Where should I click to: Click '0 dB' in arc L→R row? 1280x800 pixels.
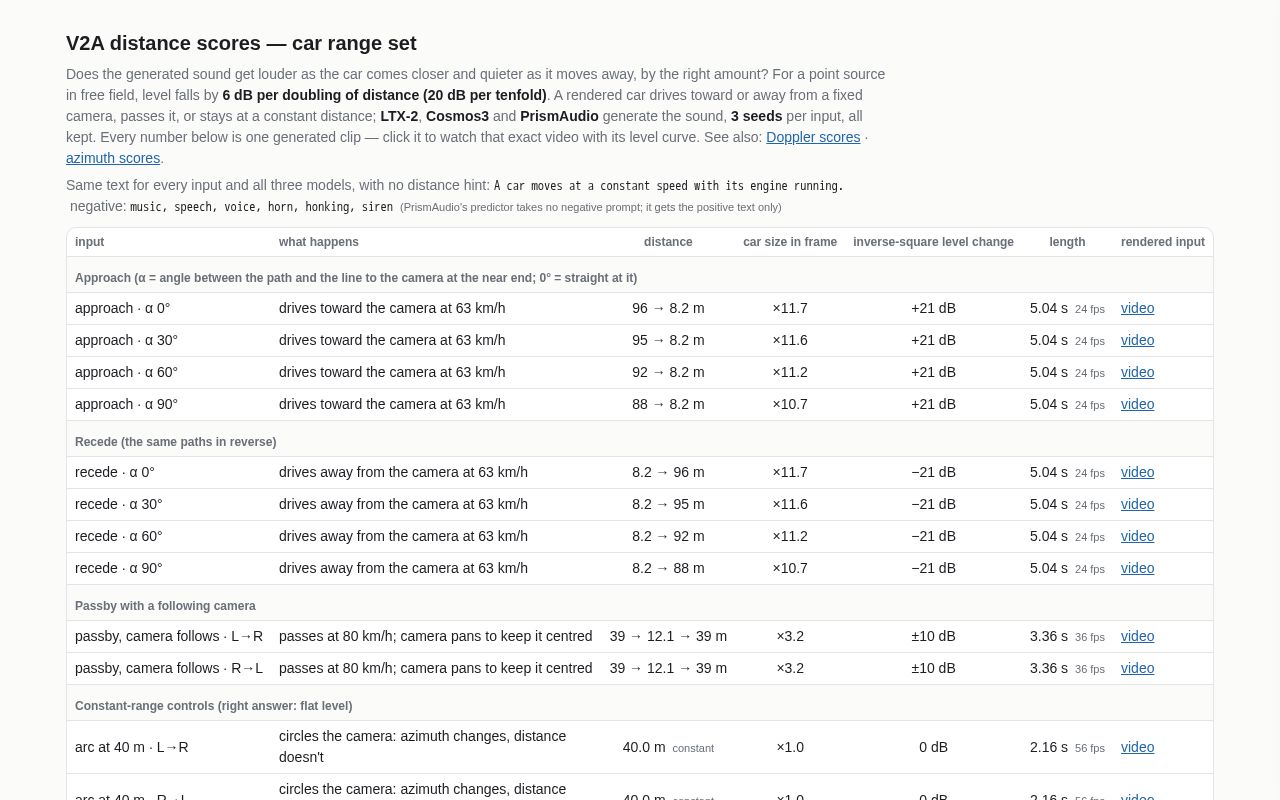933,747
